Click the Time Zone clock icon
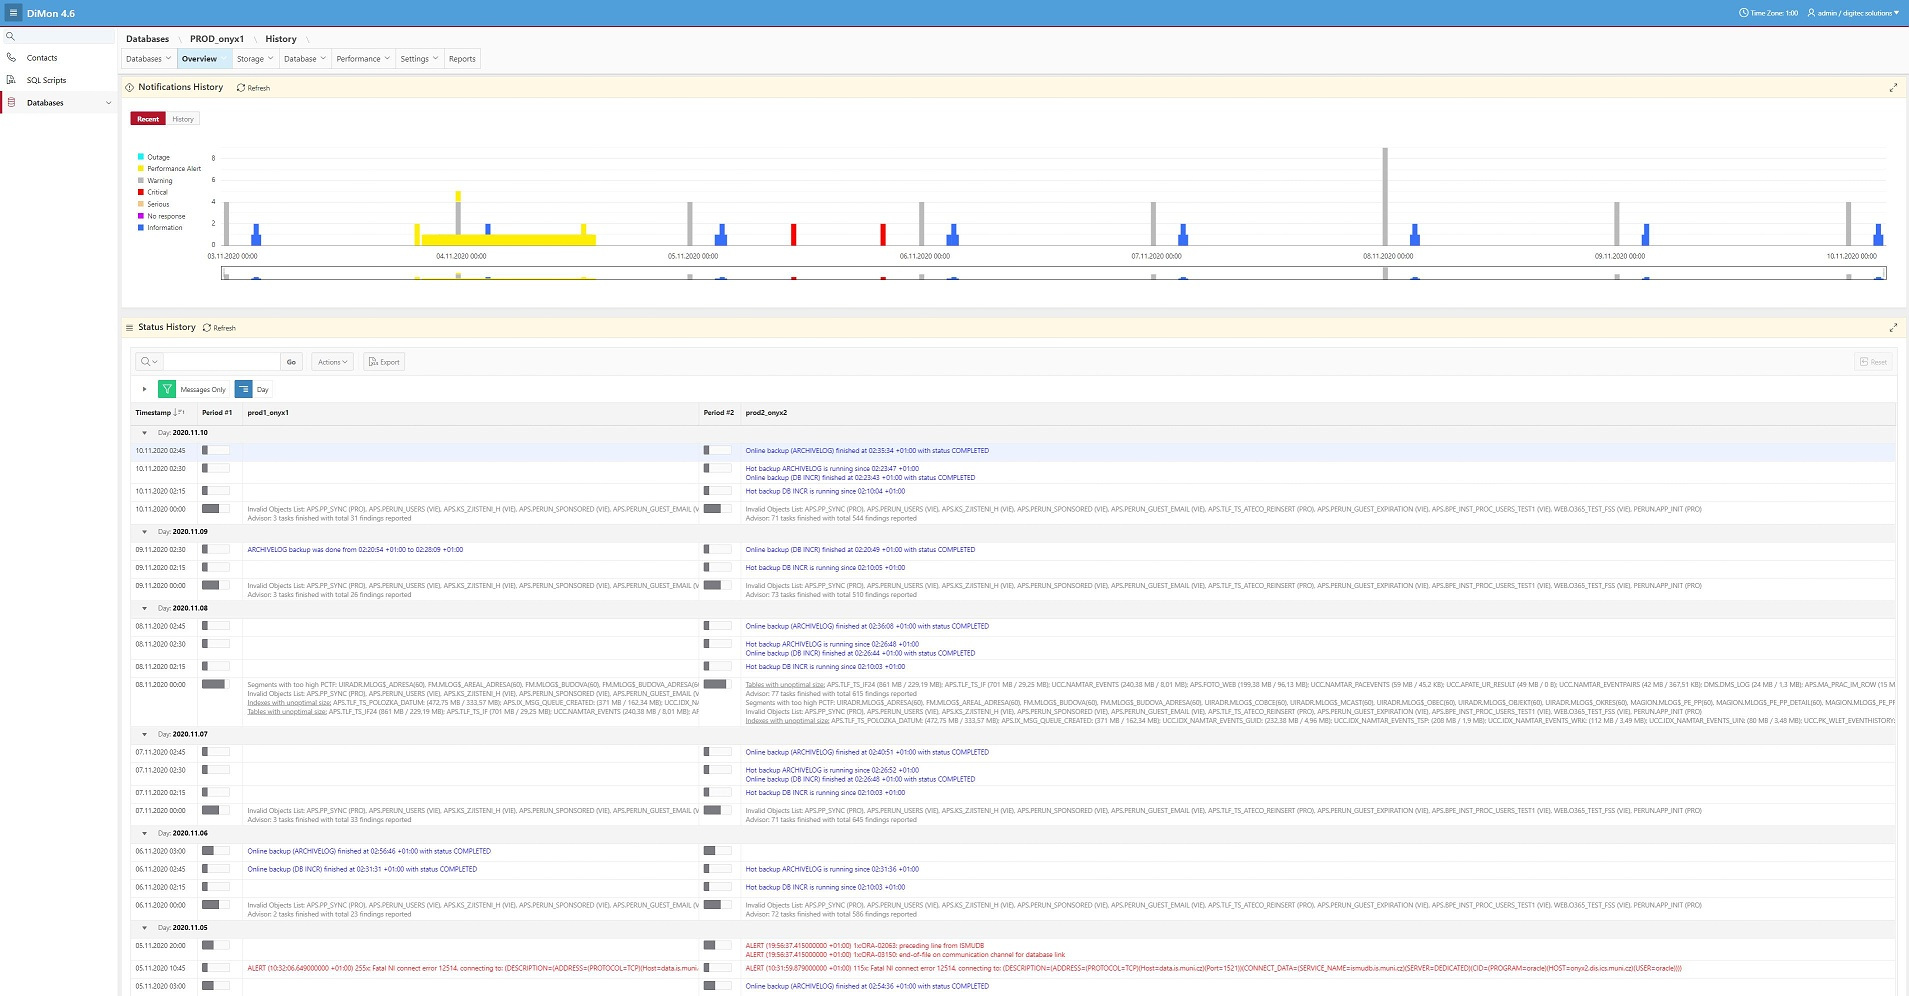This screenshot has width=1909, height=996. click(x=1744, y=13)
